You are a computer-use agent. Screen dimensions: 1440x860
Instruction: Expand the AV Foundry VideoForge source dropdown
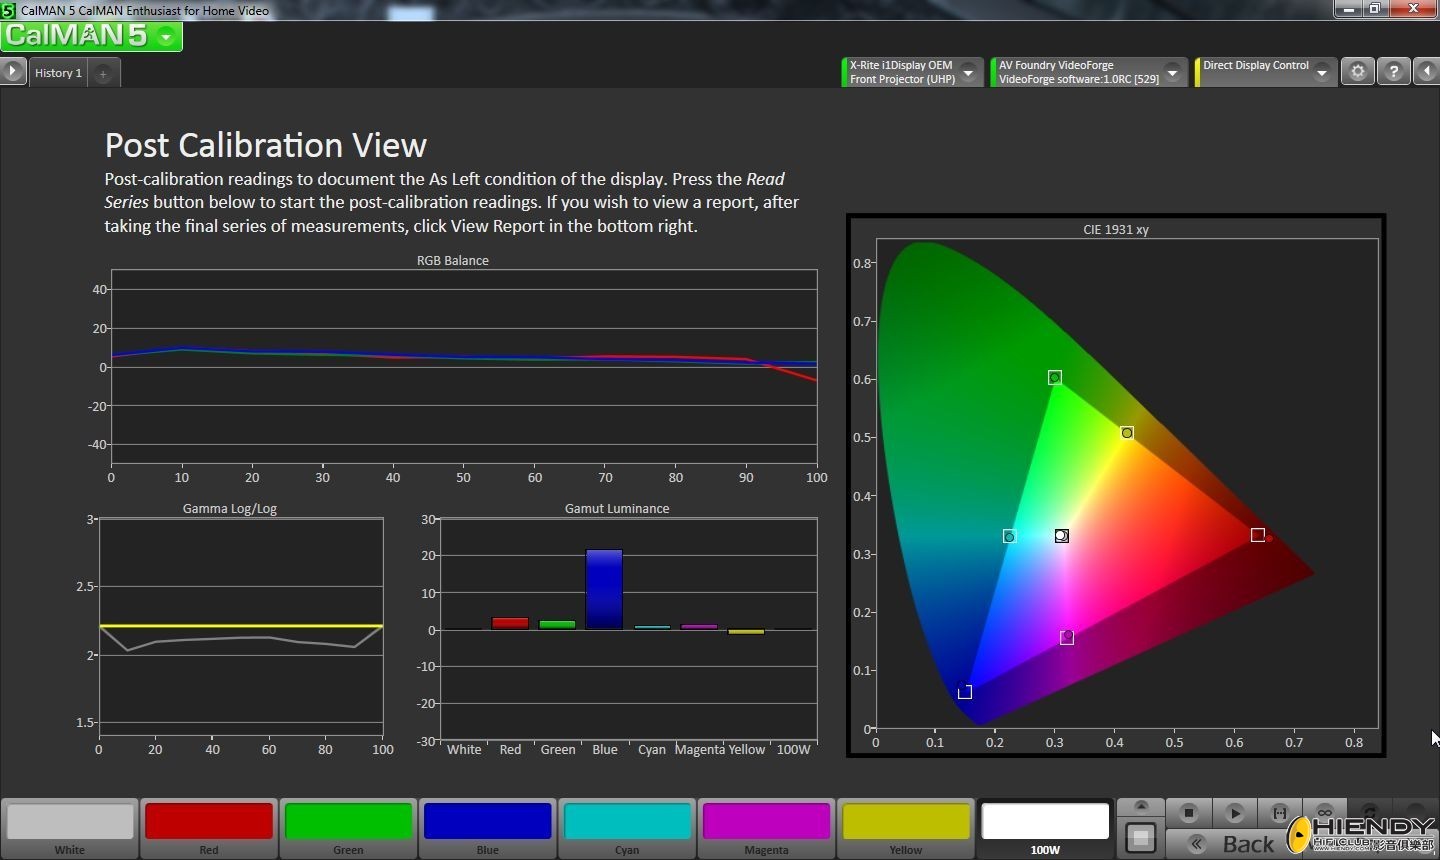pyautogui.click(x=1173, y=72)
